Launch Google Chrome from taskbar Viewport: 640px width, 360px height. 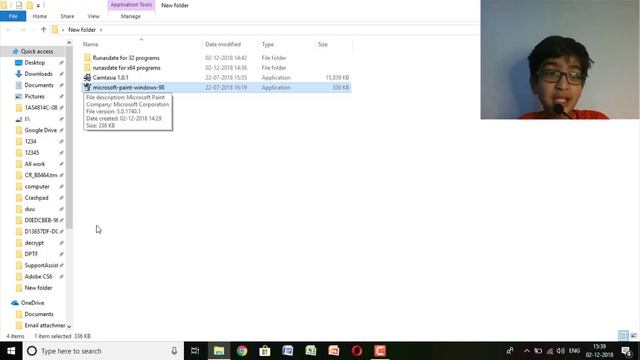pyautogui.click(x=242, y=351)
